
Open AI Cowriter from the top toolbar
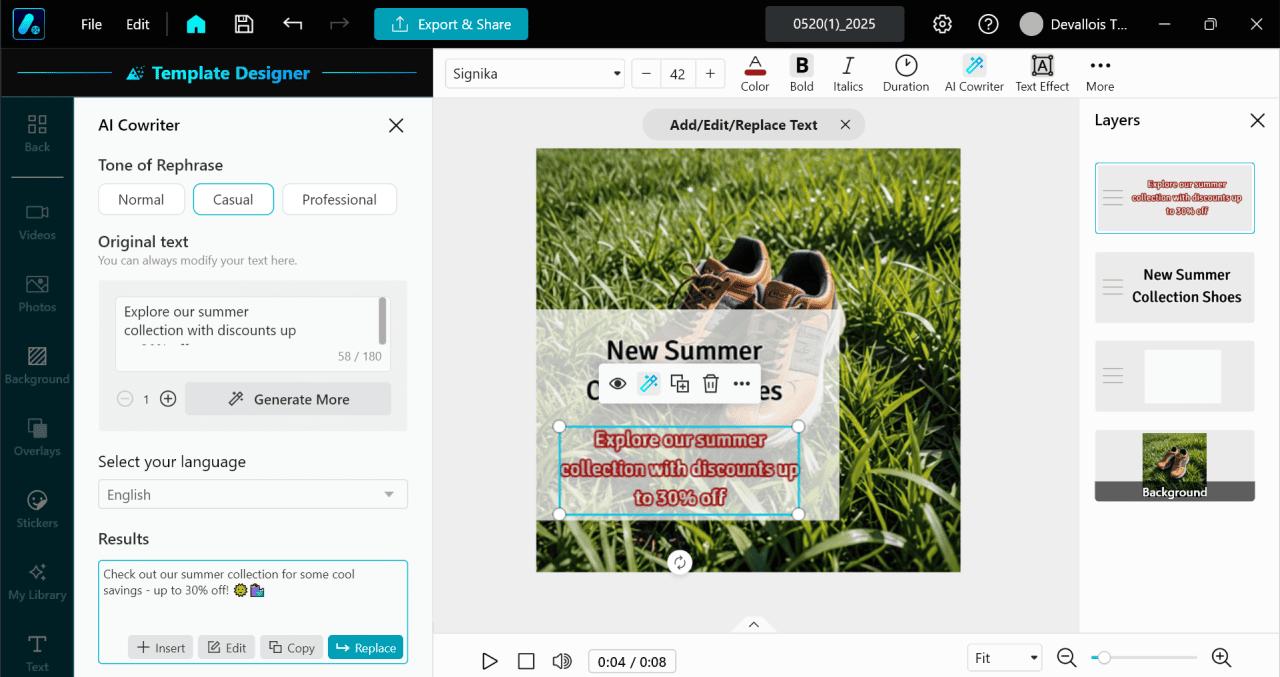972,70
